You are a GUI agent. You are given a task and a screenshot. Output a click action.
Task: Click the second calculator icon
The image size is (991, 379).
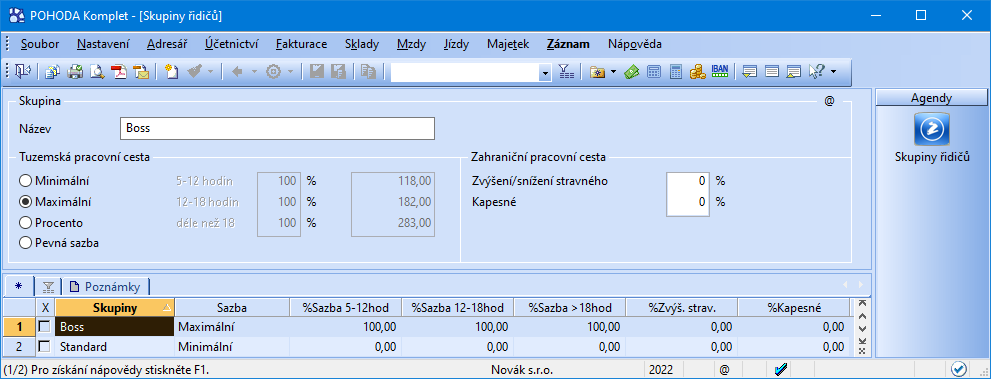click(x=676, y=72)
